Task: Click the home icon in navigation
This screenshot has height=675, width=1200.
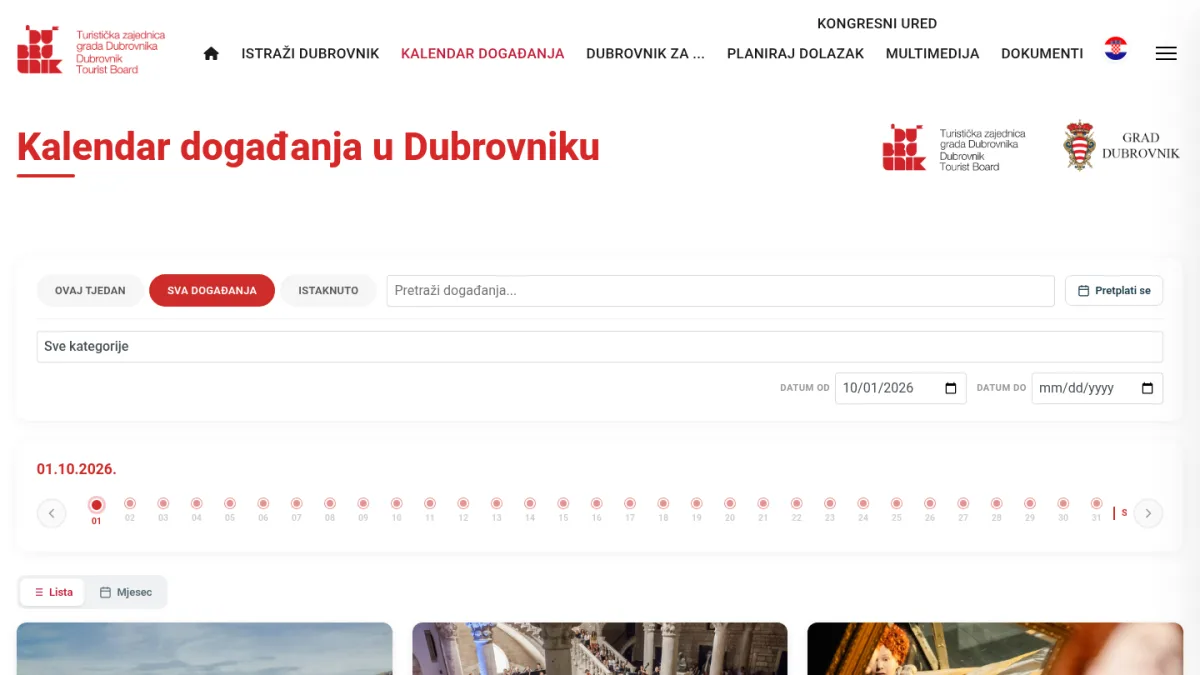Action: pyautogui.click(x=211, y=54)
